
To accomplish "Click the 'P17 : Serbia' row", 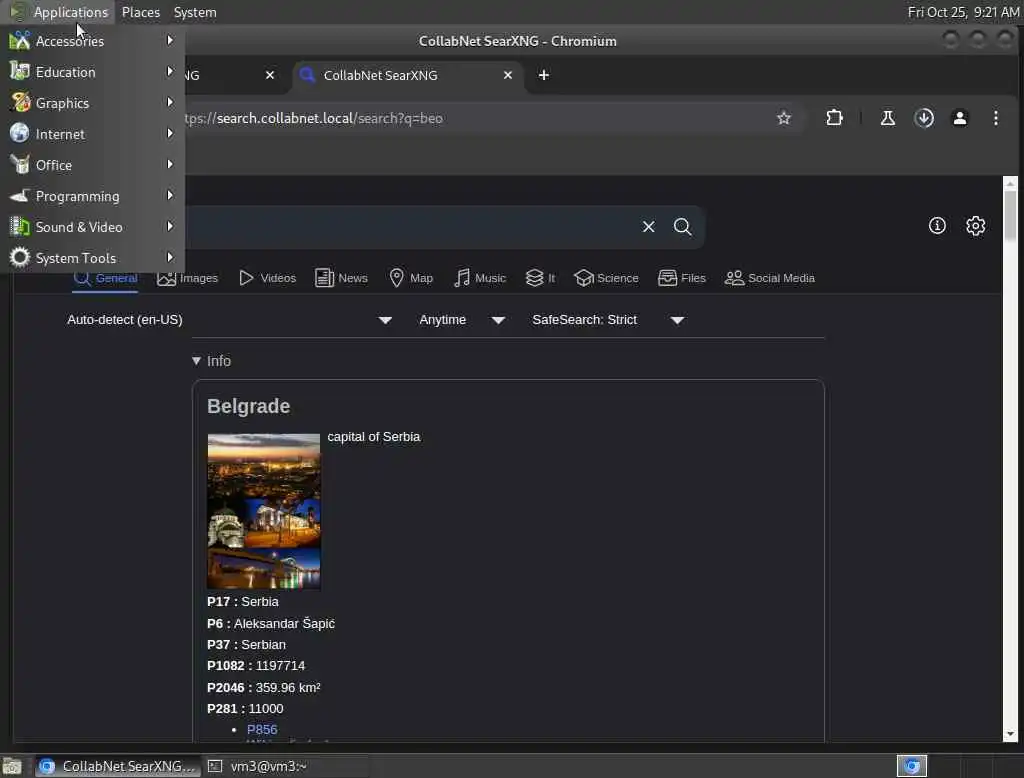I will (242, 601).
